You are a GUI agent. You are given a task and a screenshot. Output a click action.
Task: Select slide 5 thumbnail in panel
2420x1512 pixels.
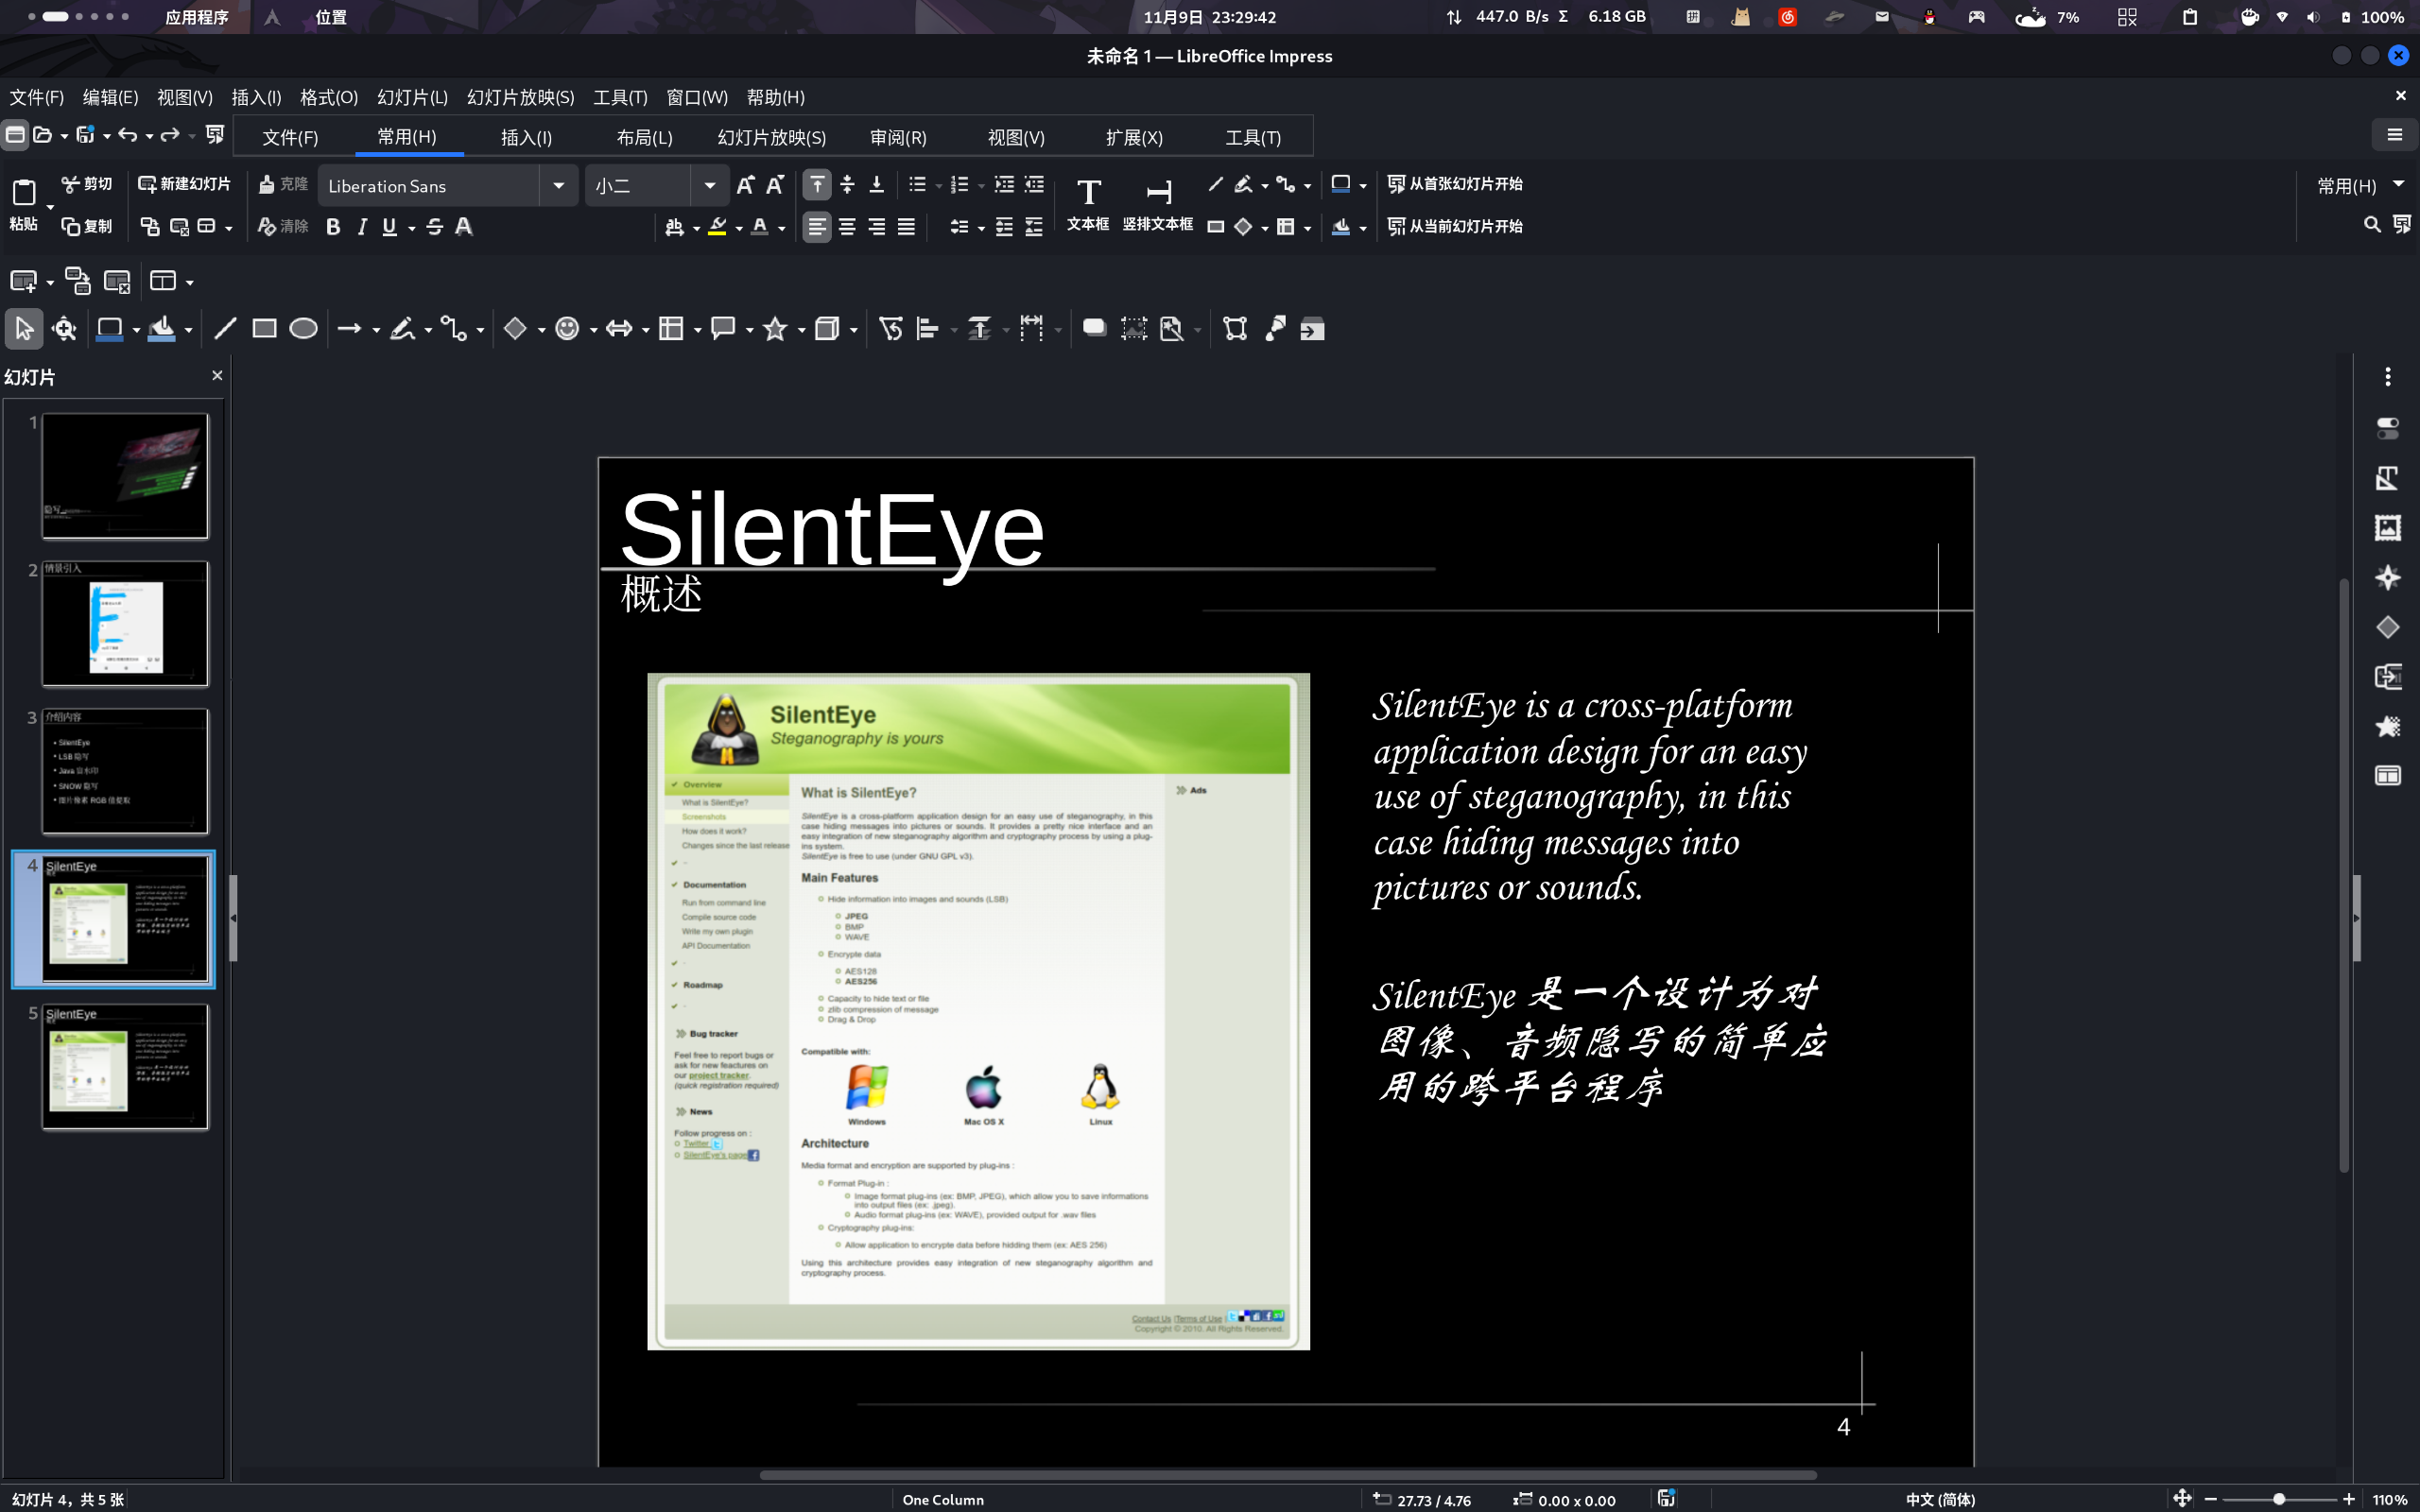click(x=125, y=1067)
